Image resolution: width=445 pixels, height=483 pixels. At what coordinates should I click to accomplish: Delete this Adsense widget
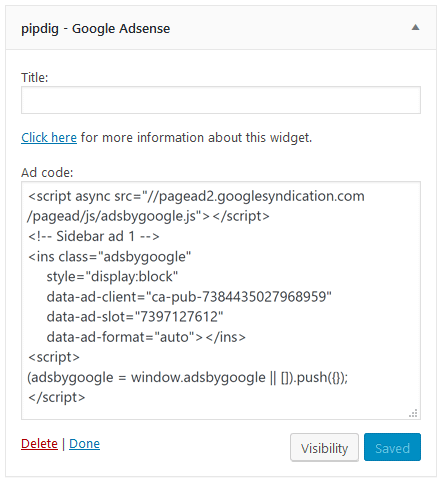39,444
